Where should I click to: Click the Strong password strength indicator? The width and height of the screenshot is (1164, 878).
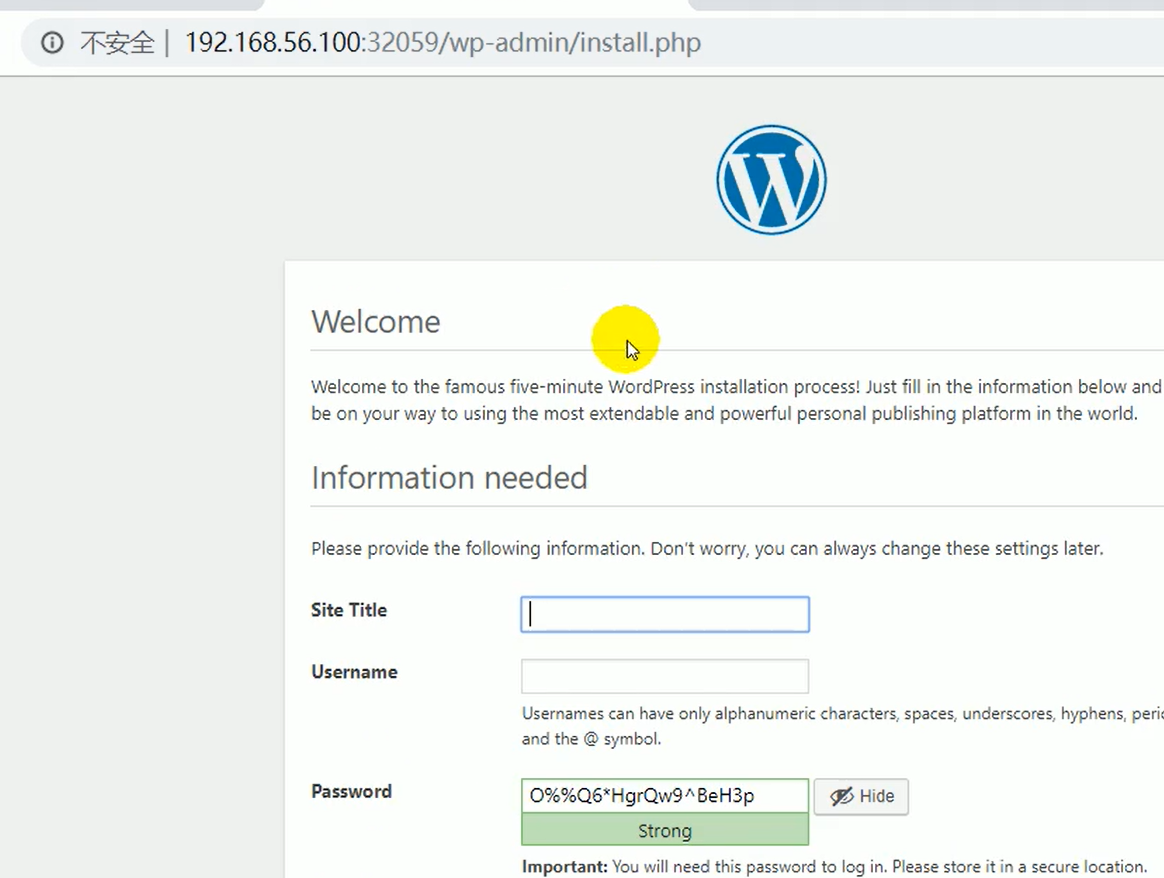pos(665,830)
